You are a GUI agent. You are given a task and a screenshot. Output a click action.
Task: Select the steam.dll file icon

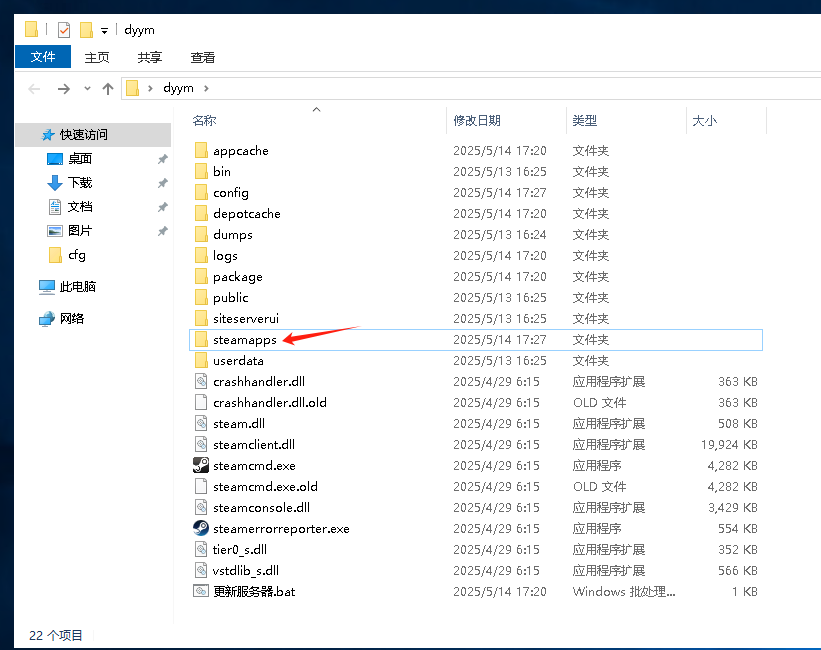[x=201, y=423]
